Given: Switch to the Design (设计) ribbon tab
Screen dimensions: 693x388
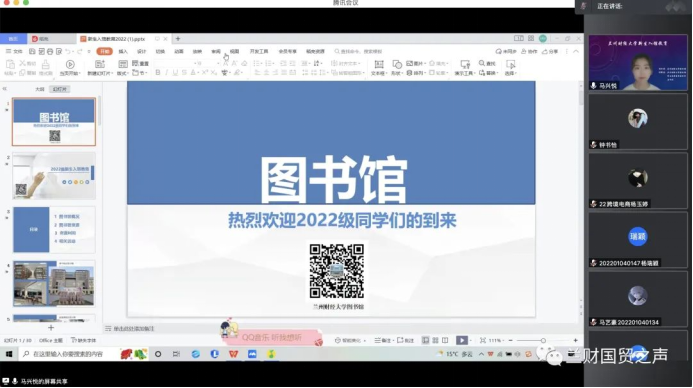Looking at the screenshot, I should [x=141, y=52].
